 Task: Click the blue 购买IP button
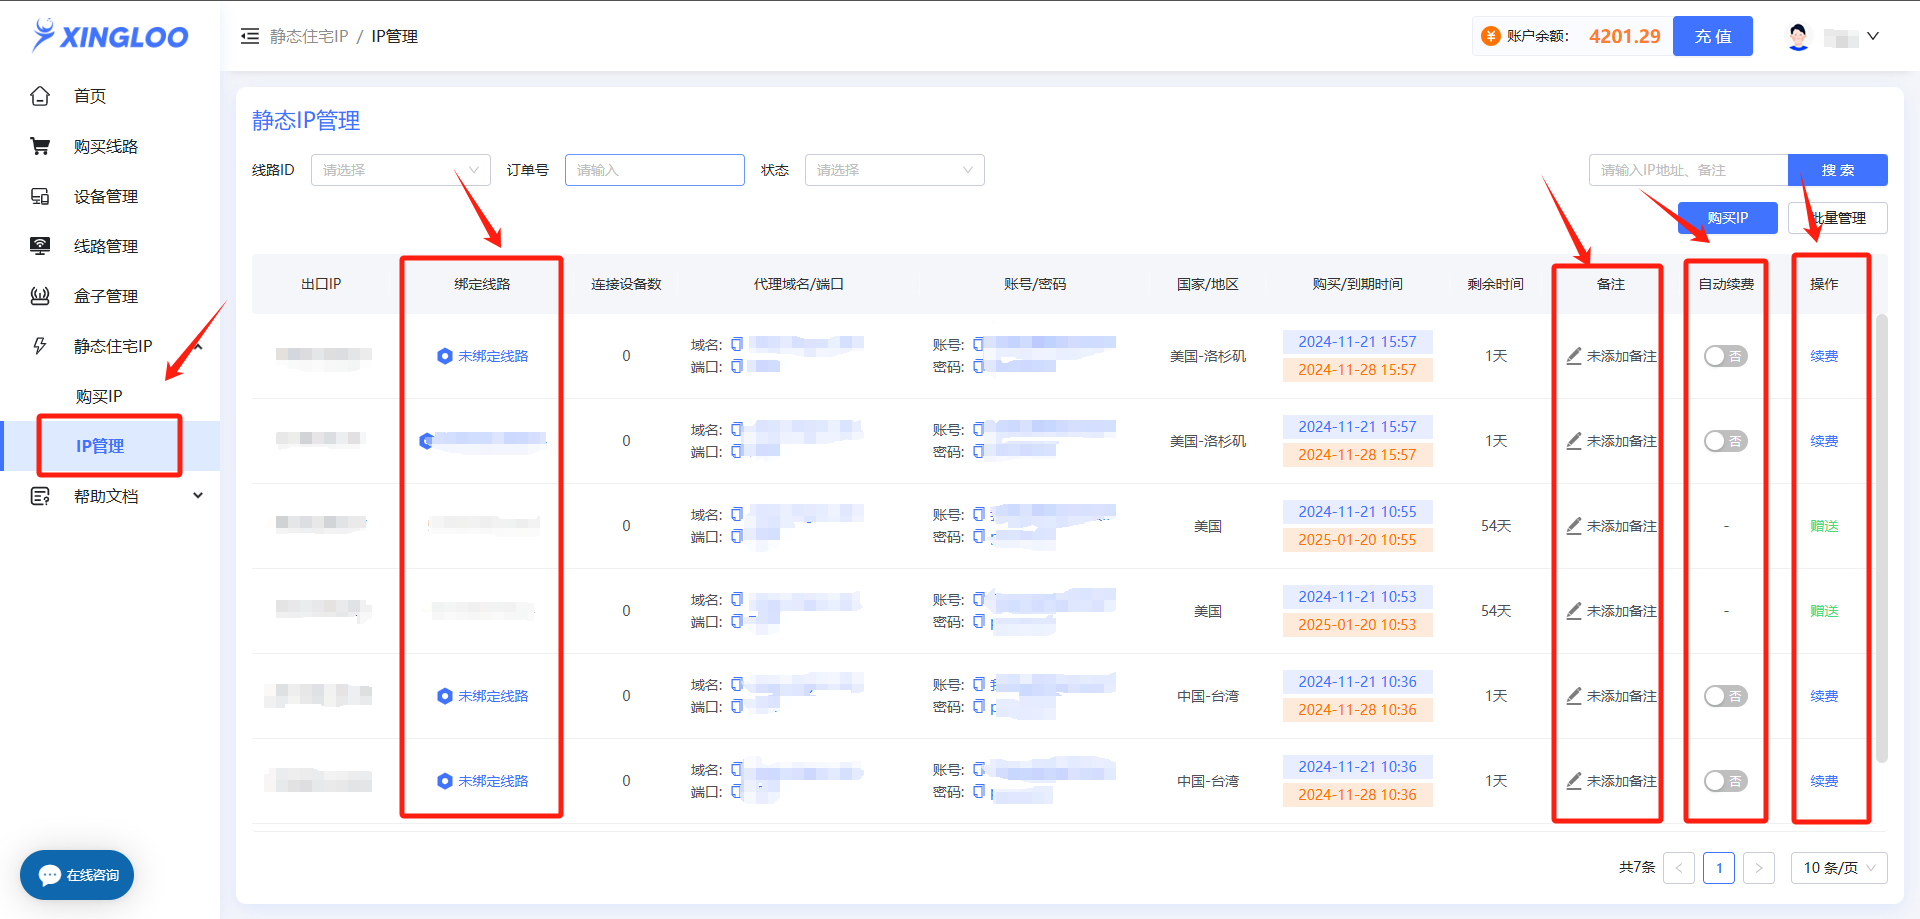coord(1728,218)
